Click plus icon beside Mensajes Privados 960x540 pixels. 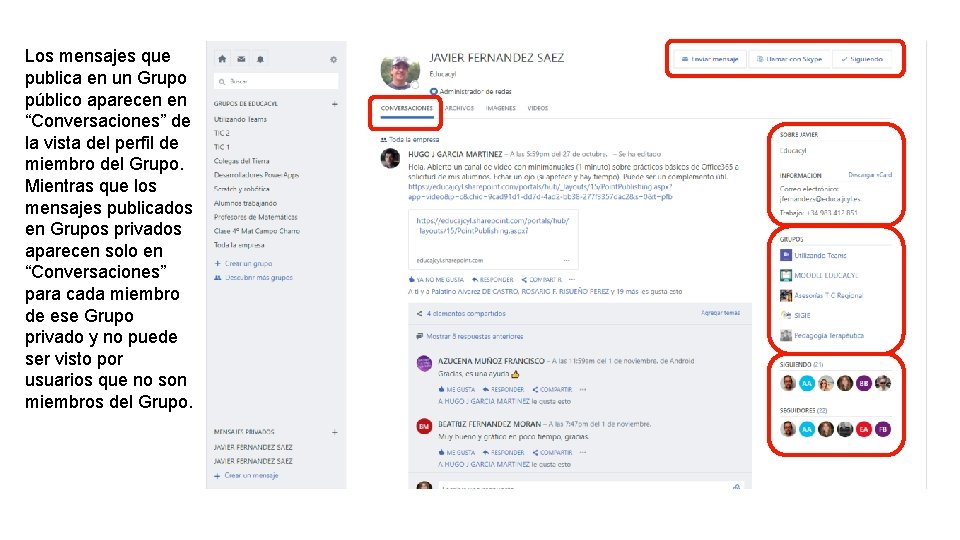[x=335, y=432]
